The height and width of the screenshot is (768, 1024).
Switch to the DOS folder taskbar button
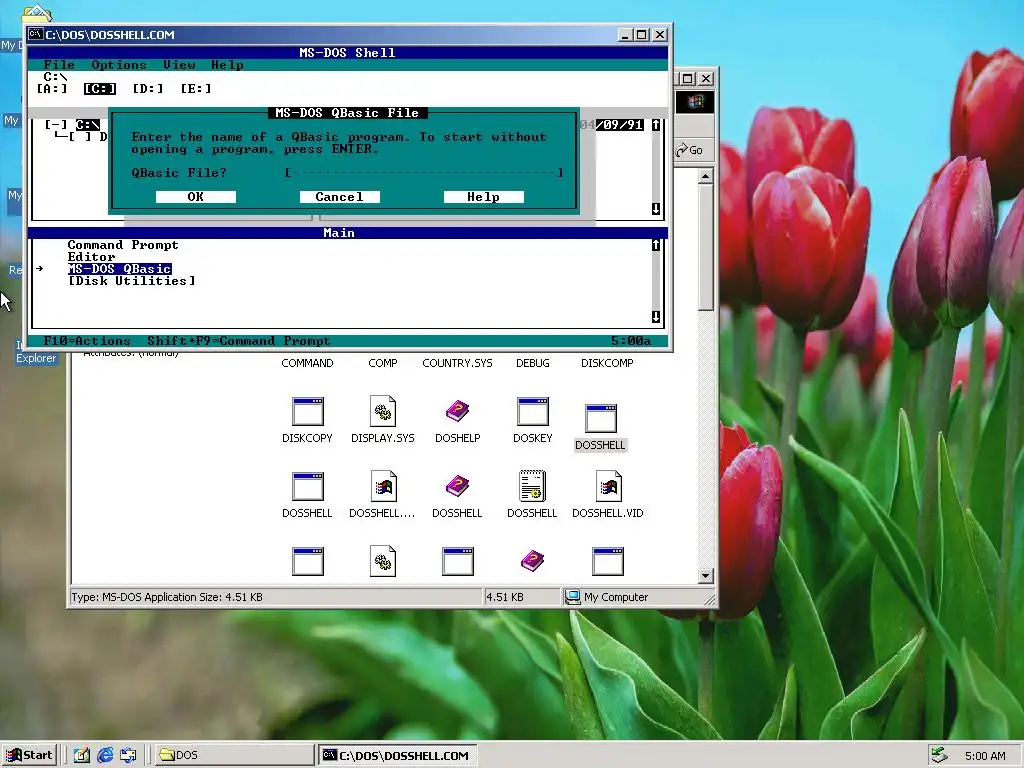tap(233, 755)
